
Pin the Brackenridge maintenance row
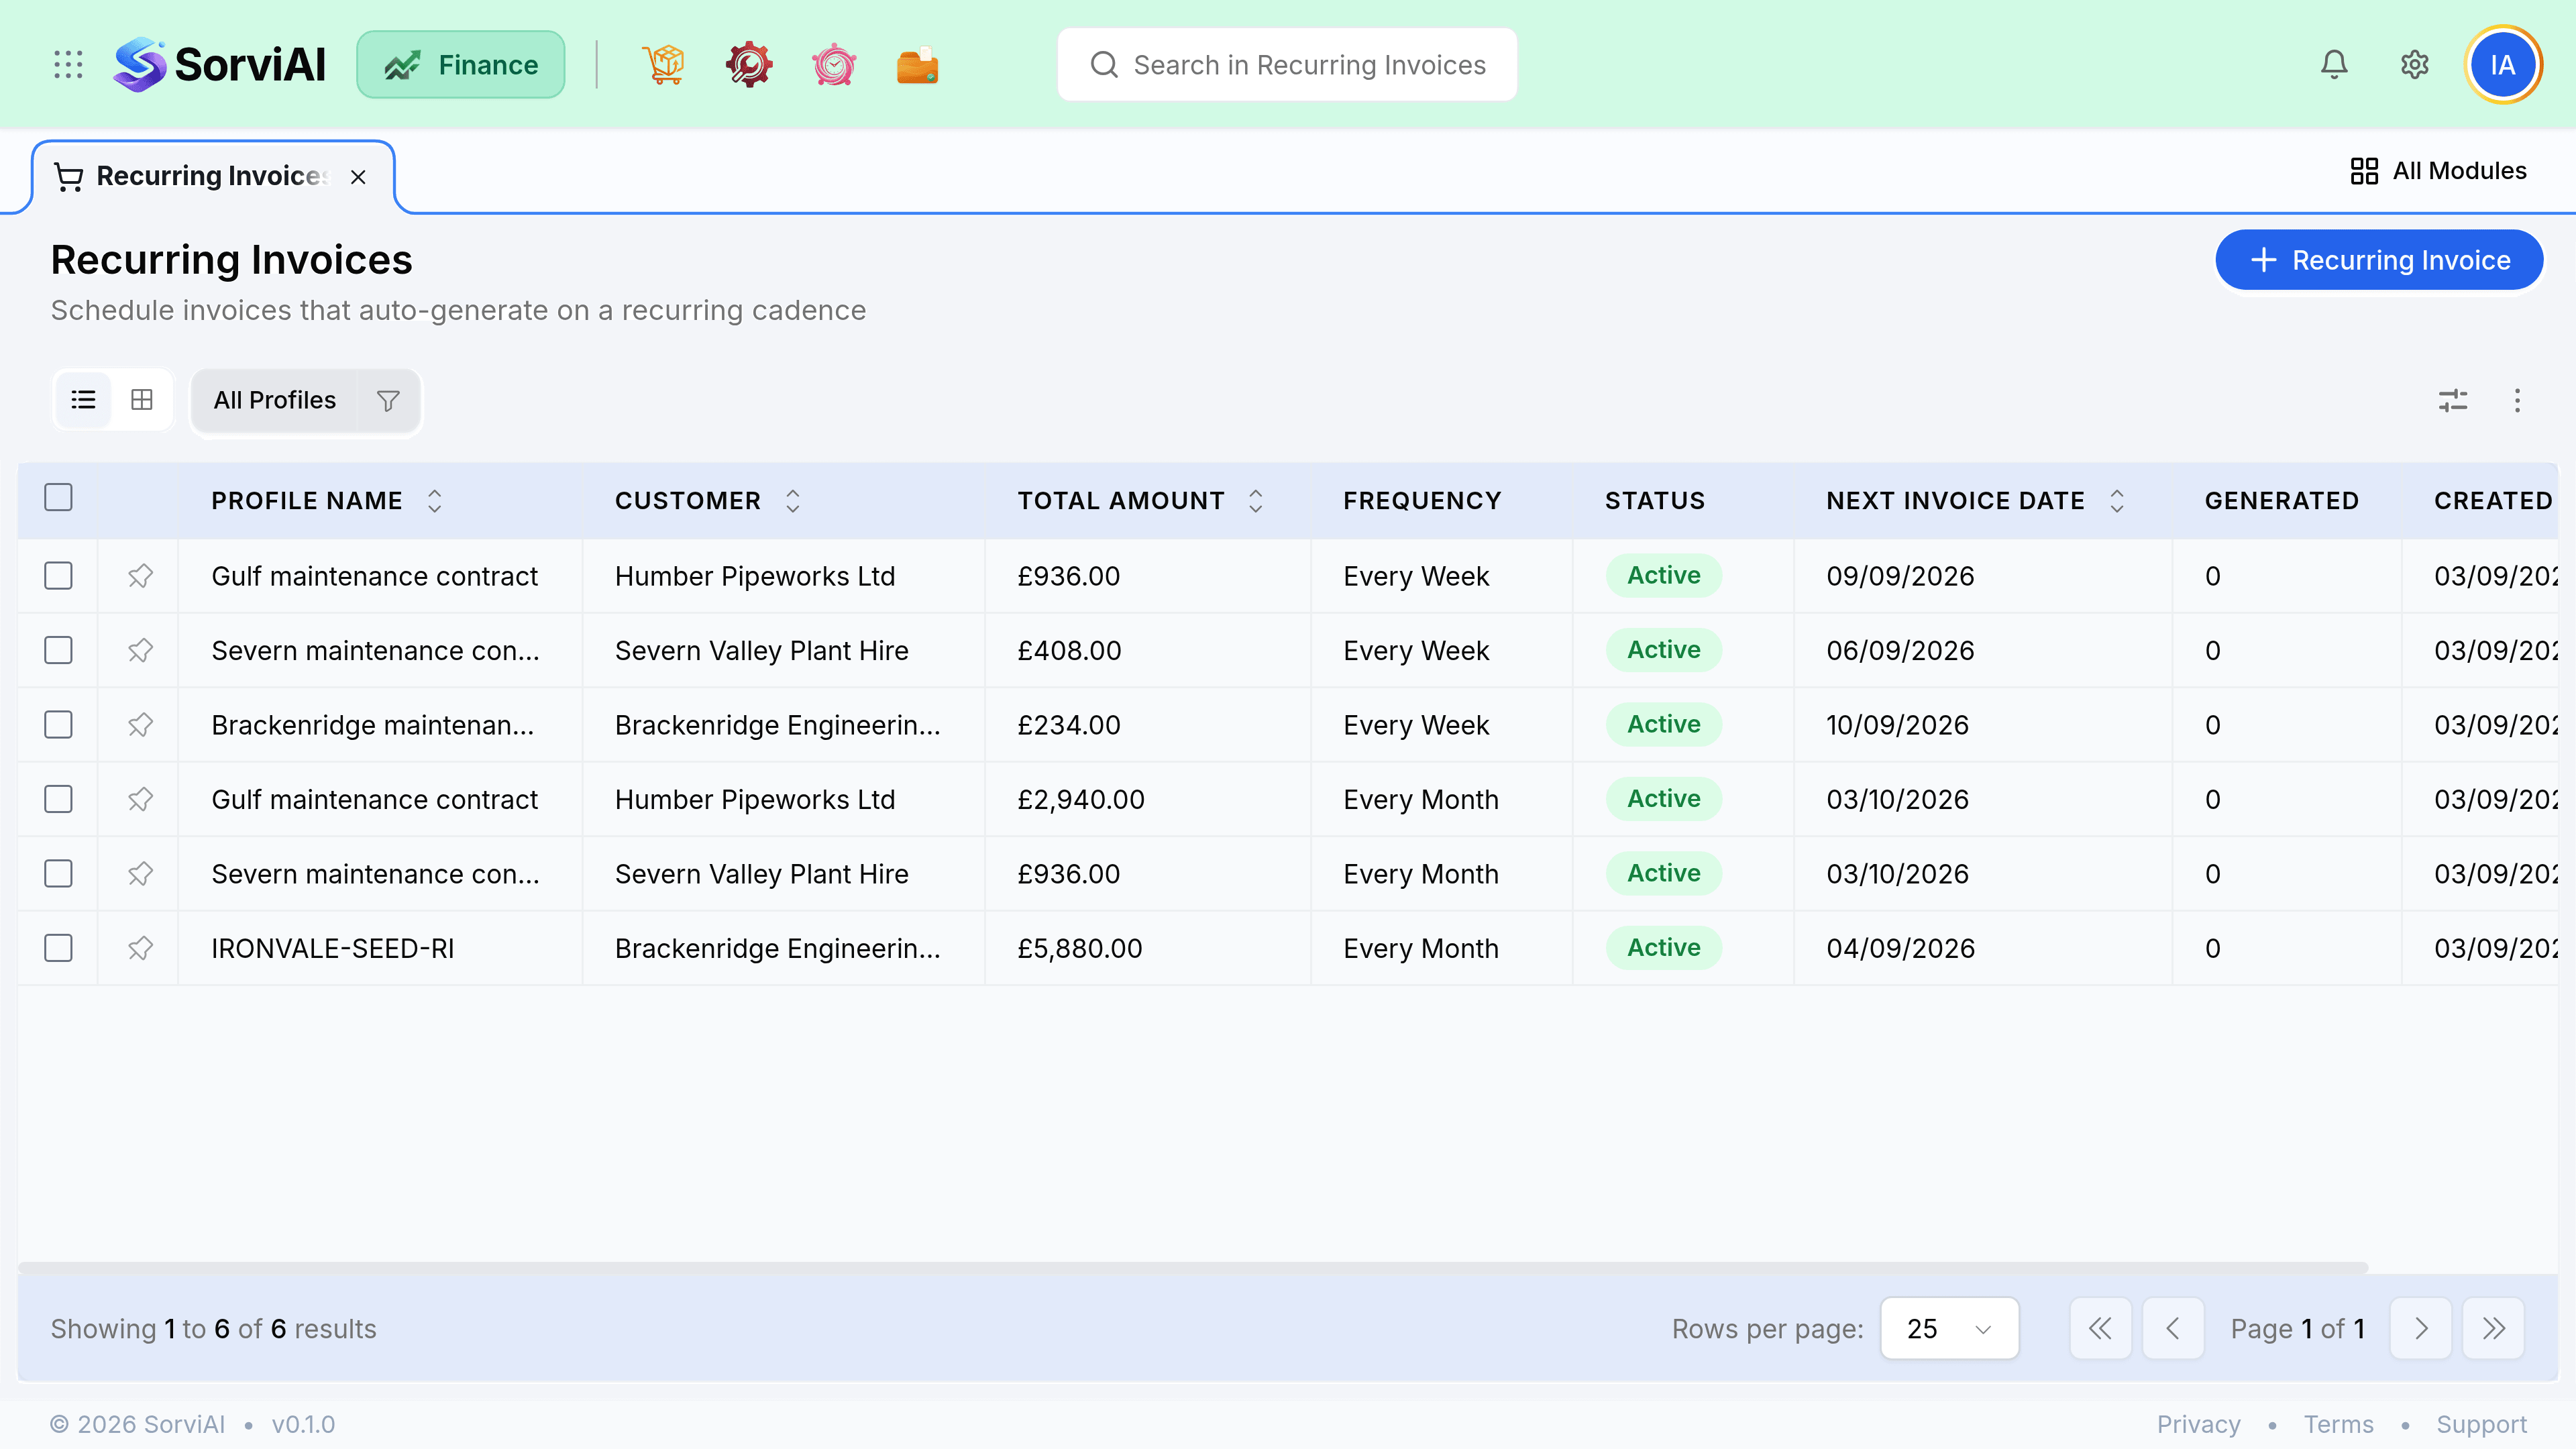point(140,725)
